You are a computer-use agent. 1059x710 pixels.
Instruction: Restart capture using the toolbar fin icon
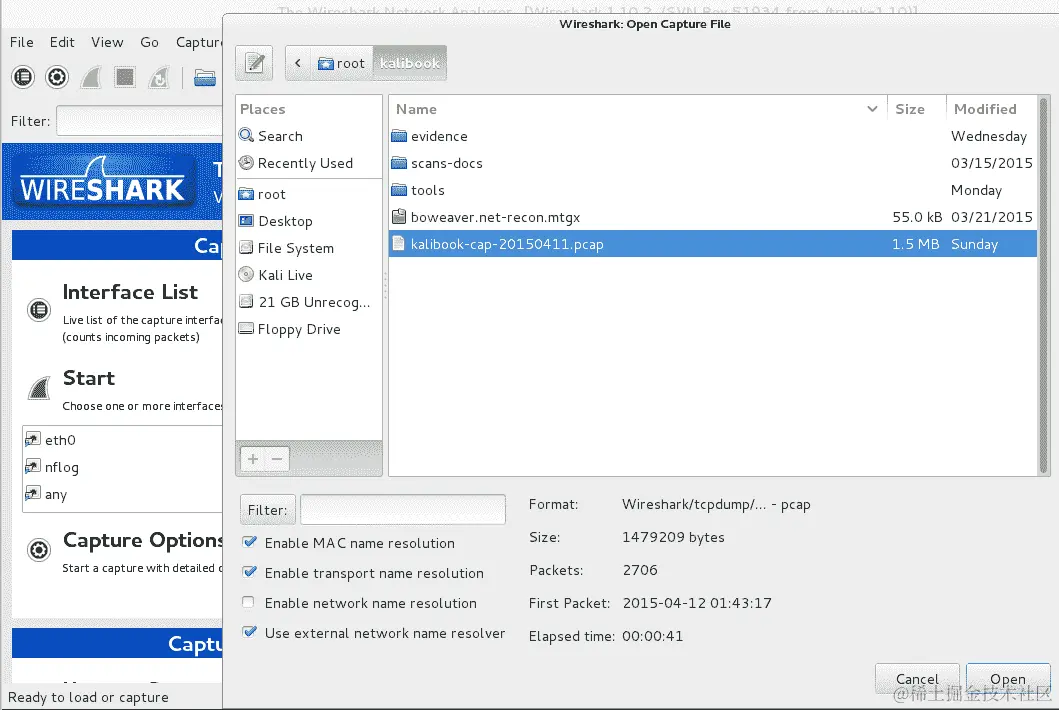pos(159,77)
